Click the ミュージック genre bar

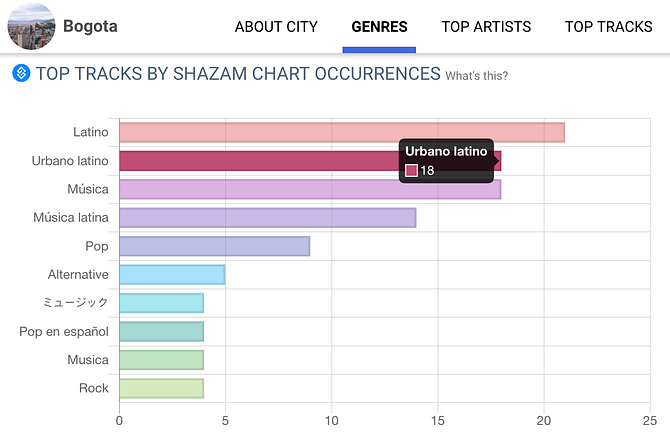point(161,303)
